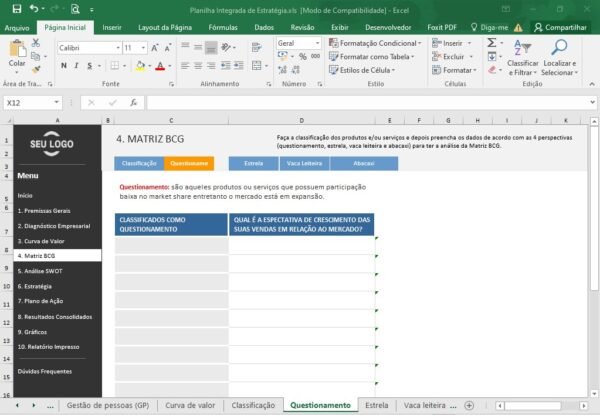Click the formula bar input area
The width and height of the screenshot is (600, 415).
click(x=367, y=103)
